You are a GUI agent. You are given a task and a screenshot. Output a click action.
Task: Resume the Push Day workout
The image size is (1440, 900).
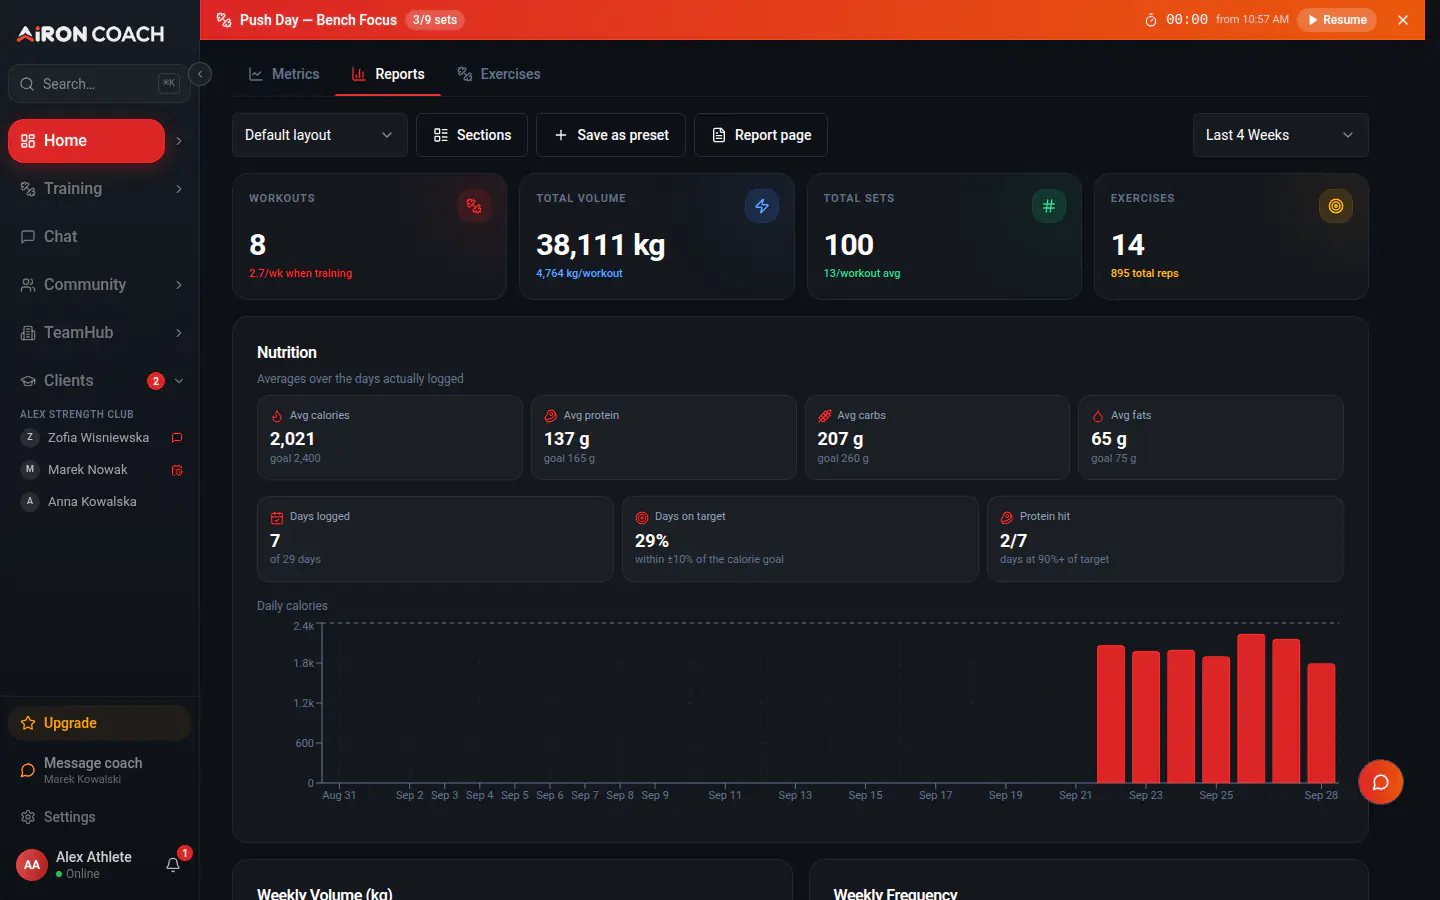point(1337,20)
